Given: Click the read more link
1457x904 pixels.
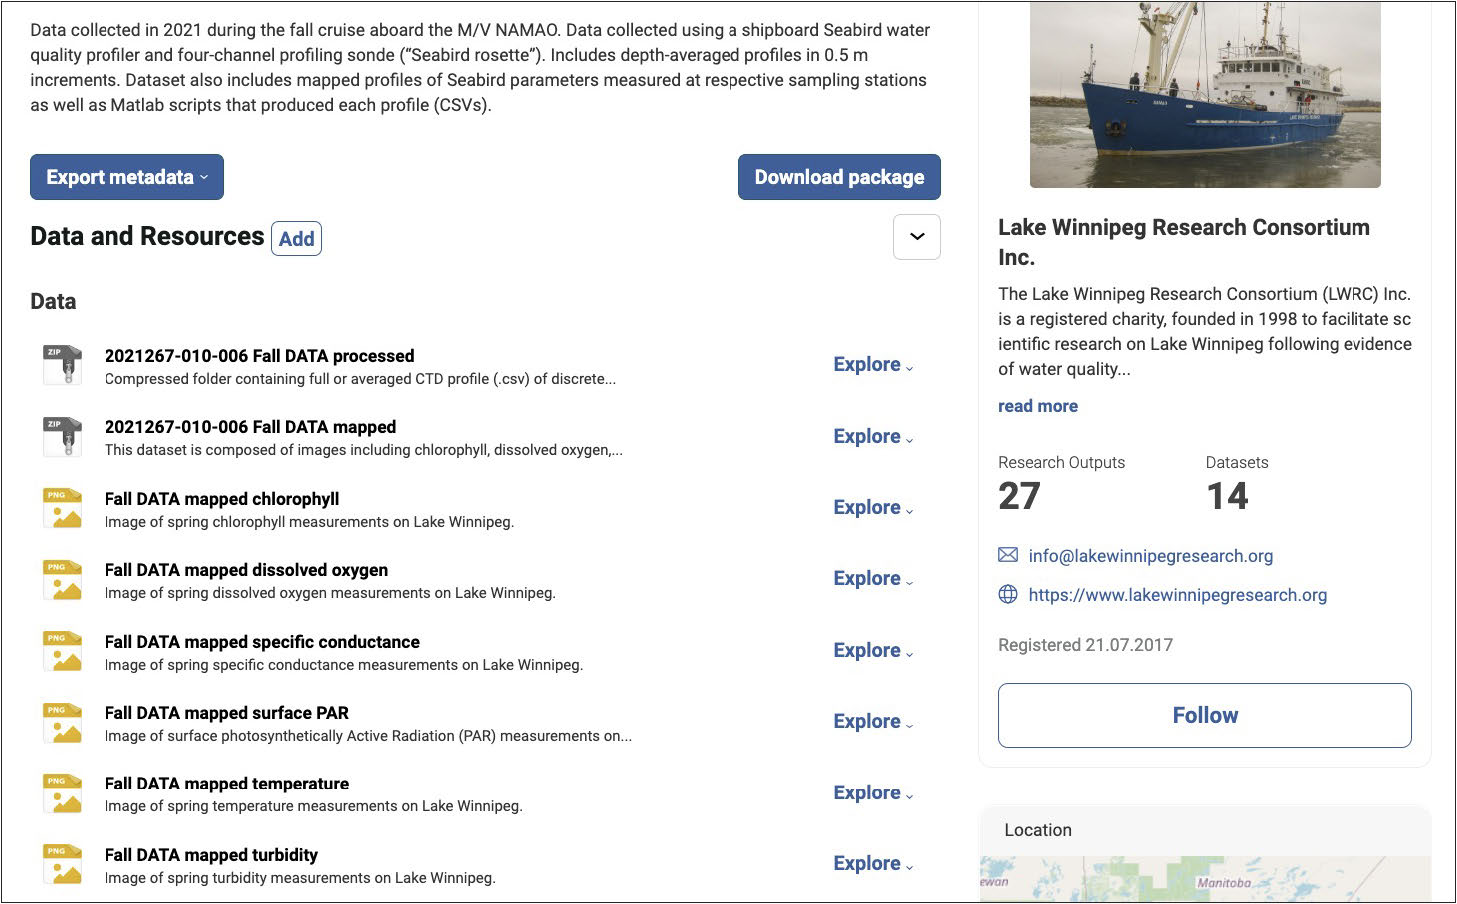Looking at the screenshot, I should pyautogui.click(x=1037, y=406).
